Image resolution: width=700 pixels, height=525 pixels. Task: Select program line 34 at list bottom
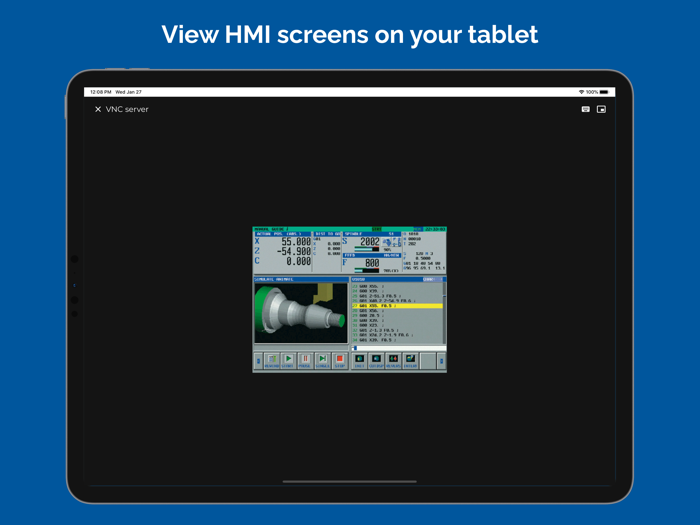397,340
